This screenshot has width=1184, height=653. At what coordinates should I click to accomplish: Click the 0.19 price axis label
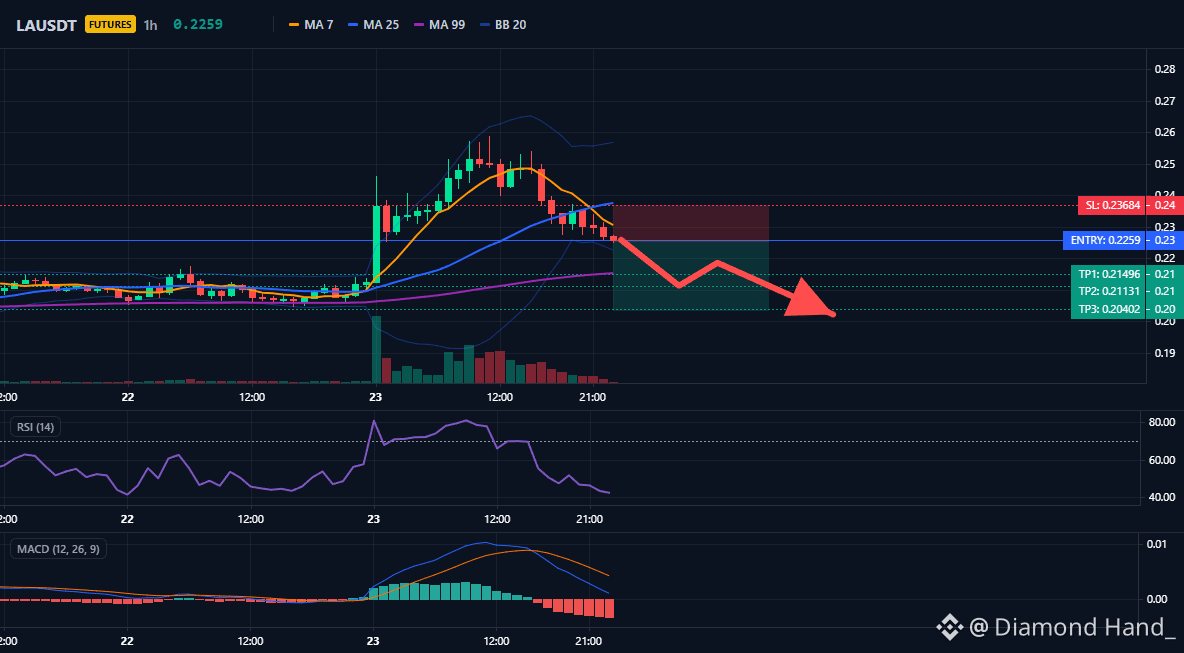pos(1164,353)
